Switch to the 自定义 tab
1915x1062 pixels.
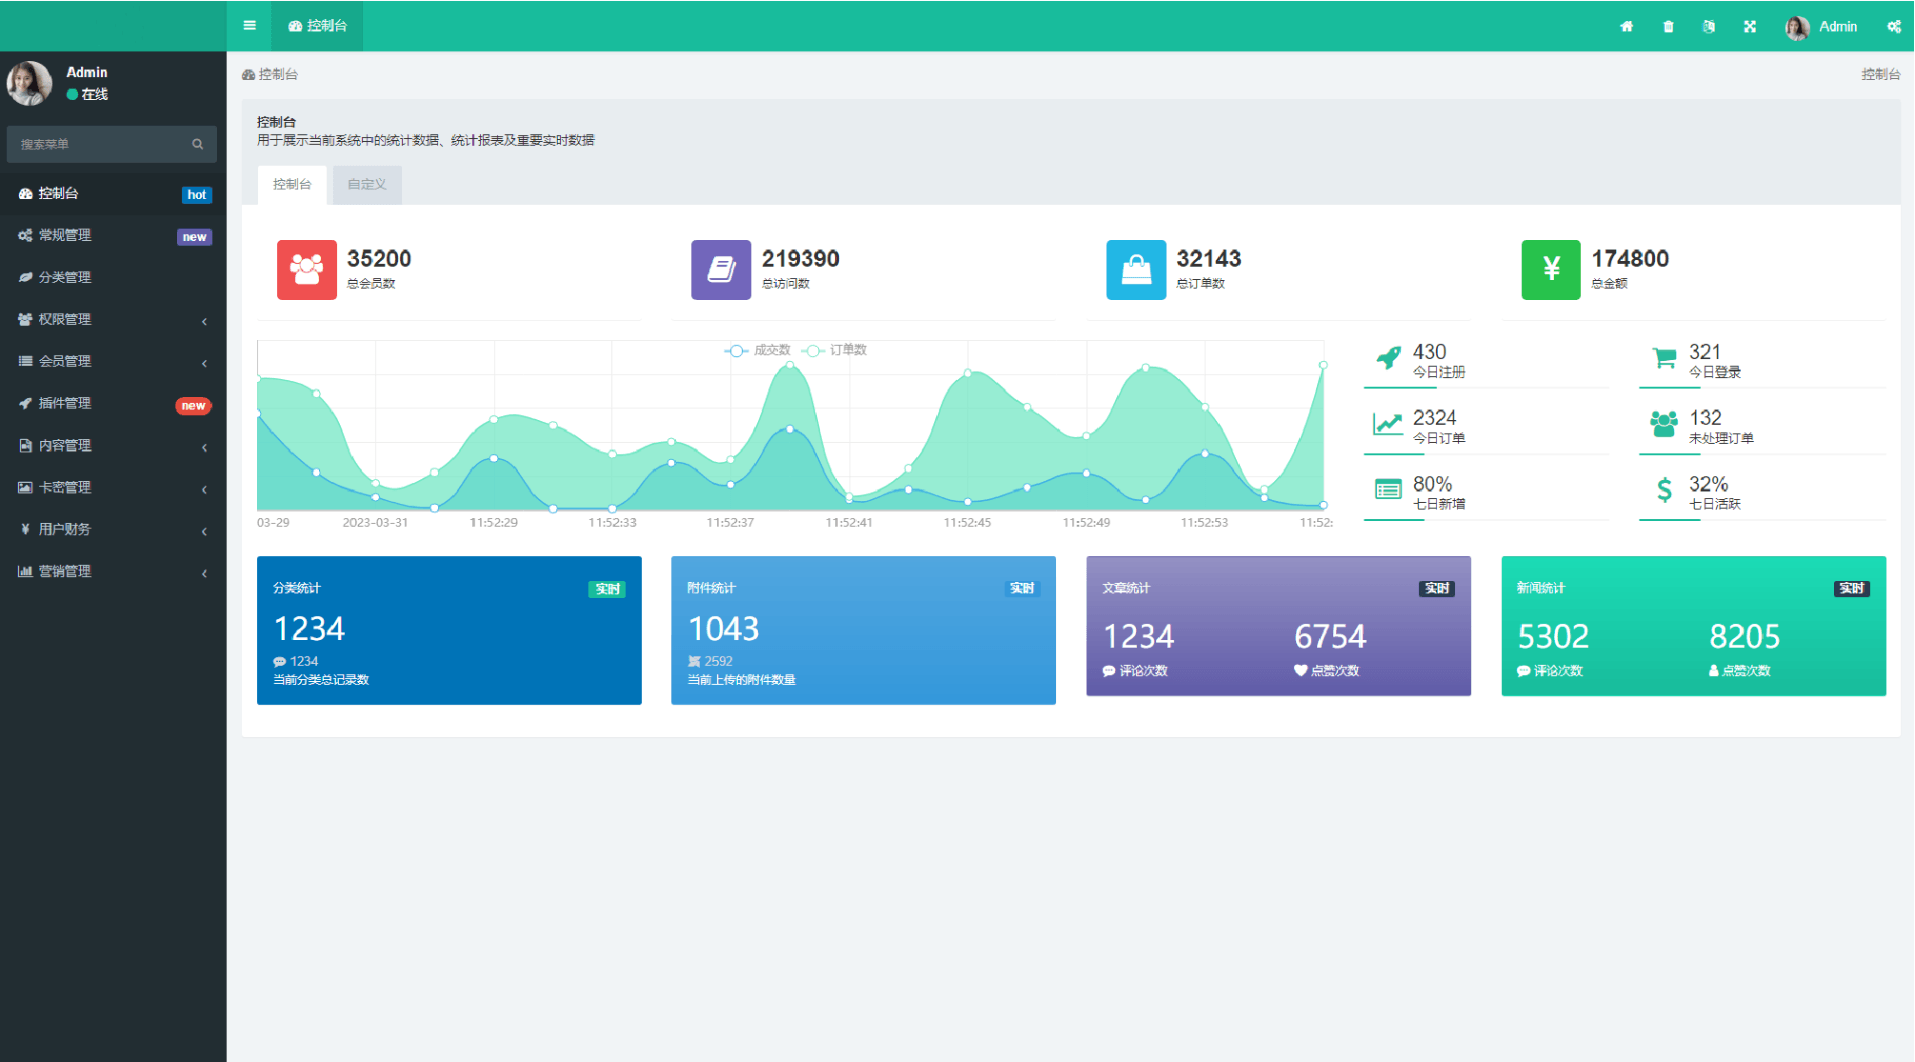(x=367, y=185)
